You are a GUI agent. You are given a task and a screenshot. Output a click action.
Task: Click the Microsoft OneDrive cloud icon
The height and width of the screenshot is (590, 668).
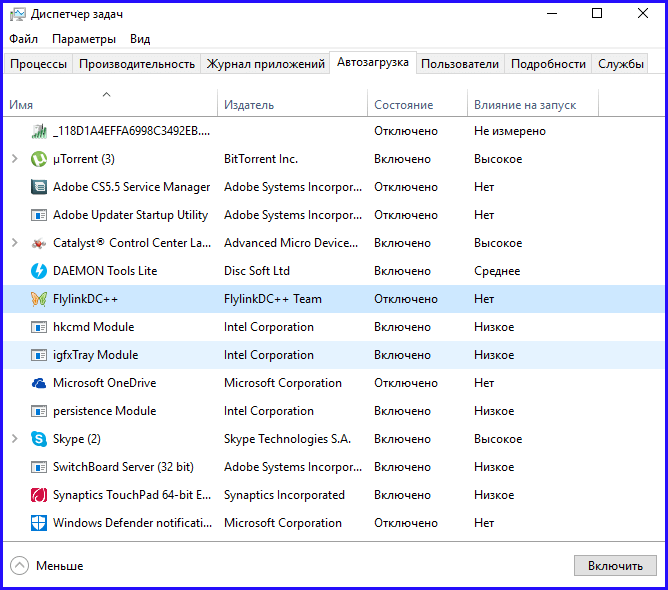pos(39,383)
